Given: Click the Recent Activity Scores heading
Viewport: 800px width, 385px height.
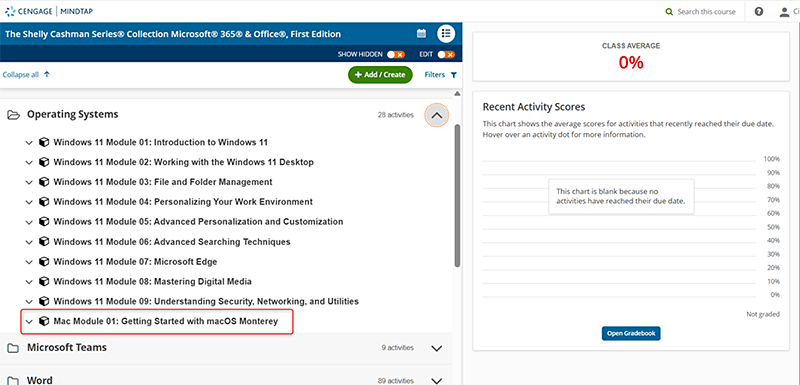Looking at the screenshot, I should tap(534, 107).
